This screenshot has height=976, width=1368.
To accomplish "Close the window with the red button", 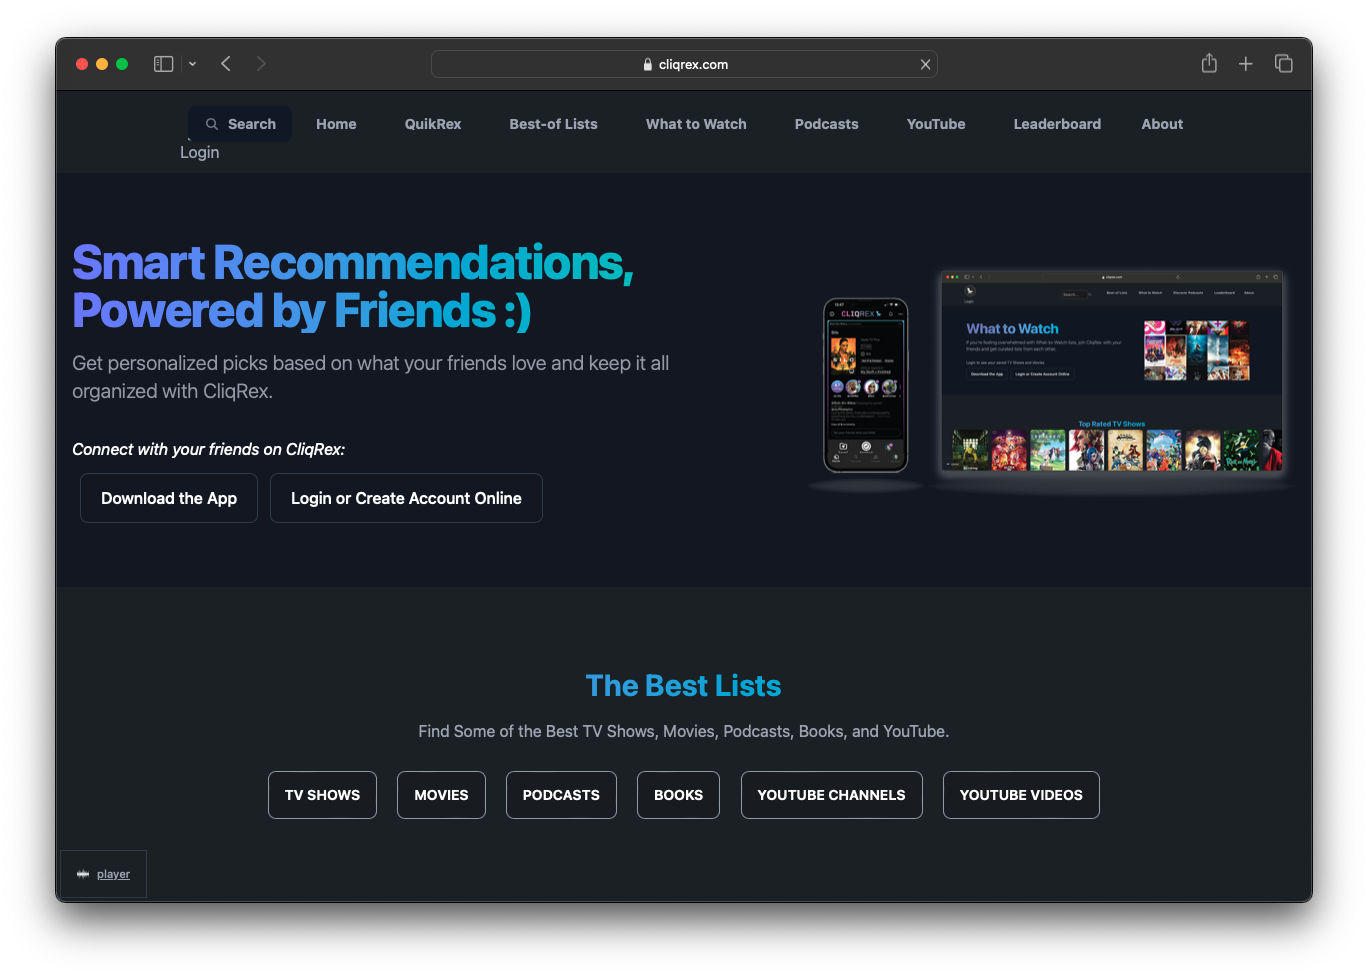I will [x=82, y=64].
